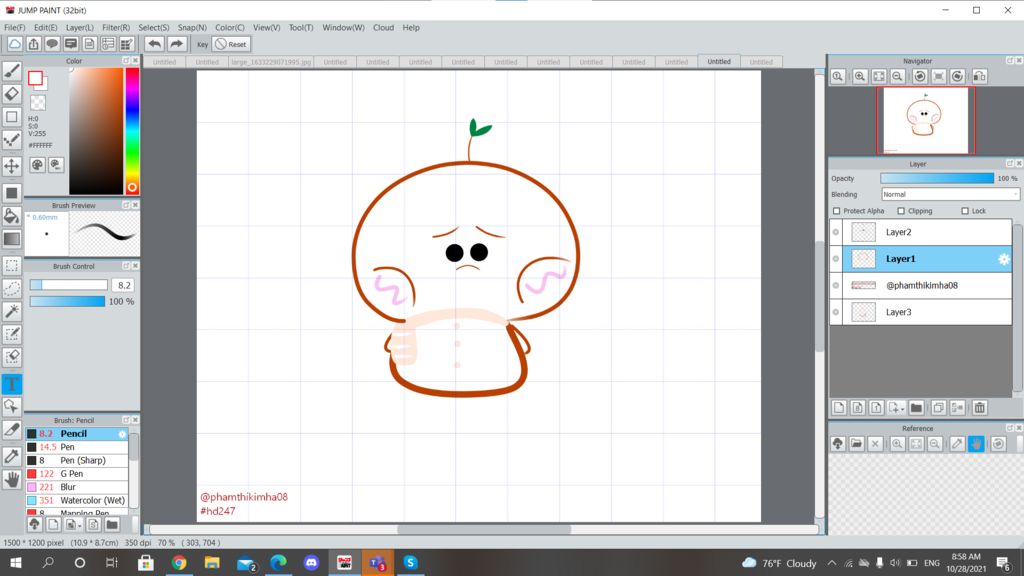1024x576 pixels.
Task: Undock the Brush Preview panel
Action: tap(126, 205)
